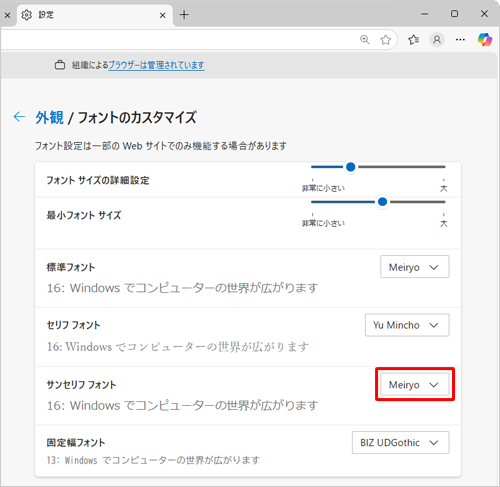Maximize the browser window

[x=454, y=14]
